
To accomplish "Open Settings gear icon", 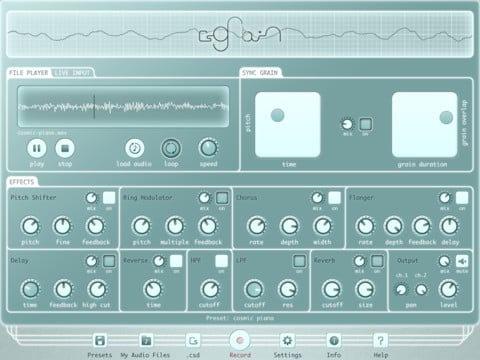I will [x=287, y=340].
